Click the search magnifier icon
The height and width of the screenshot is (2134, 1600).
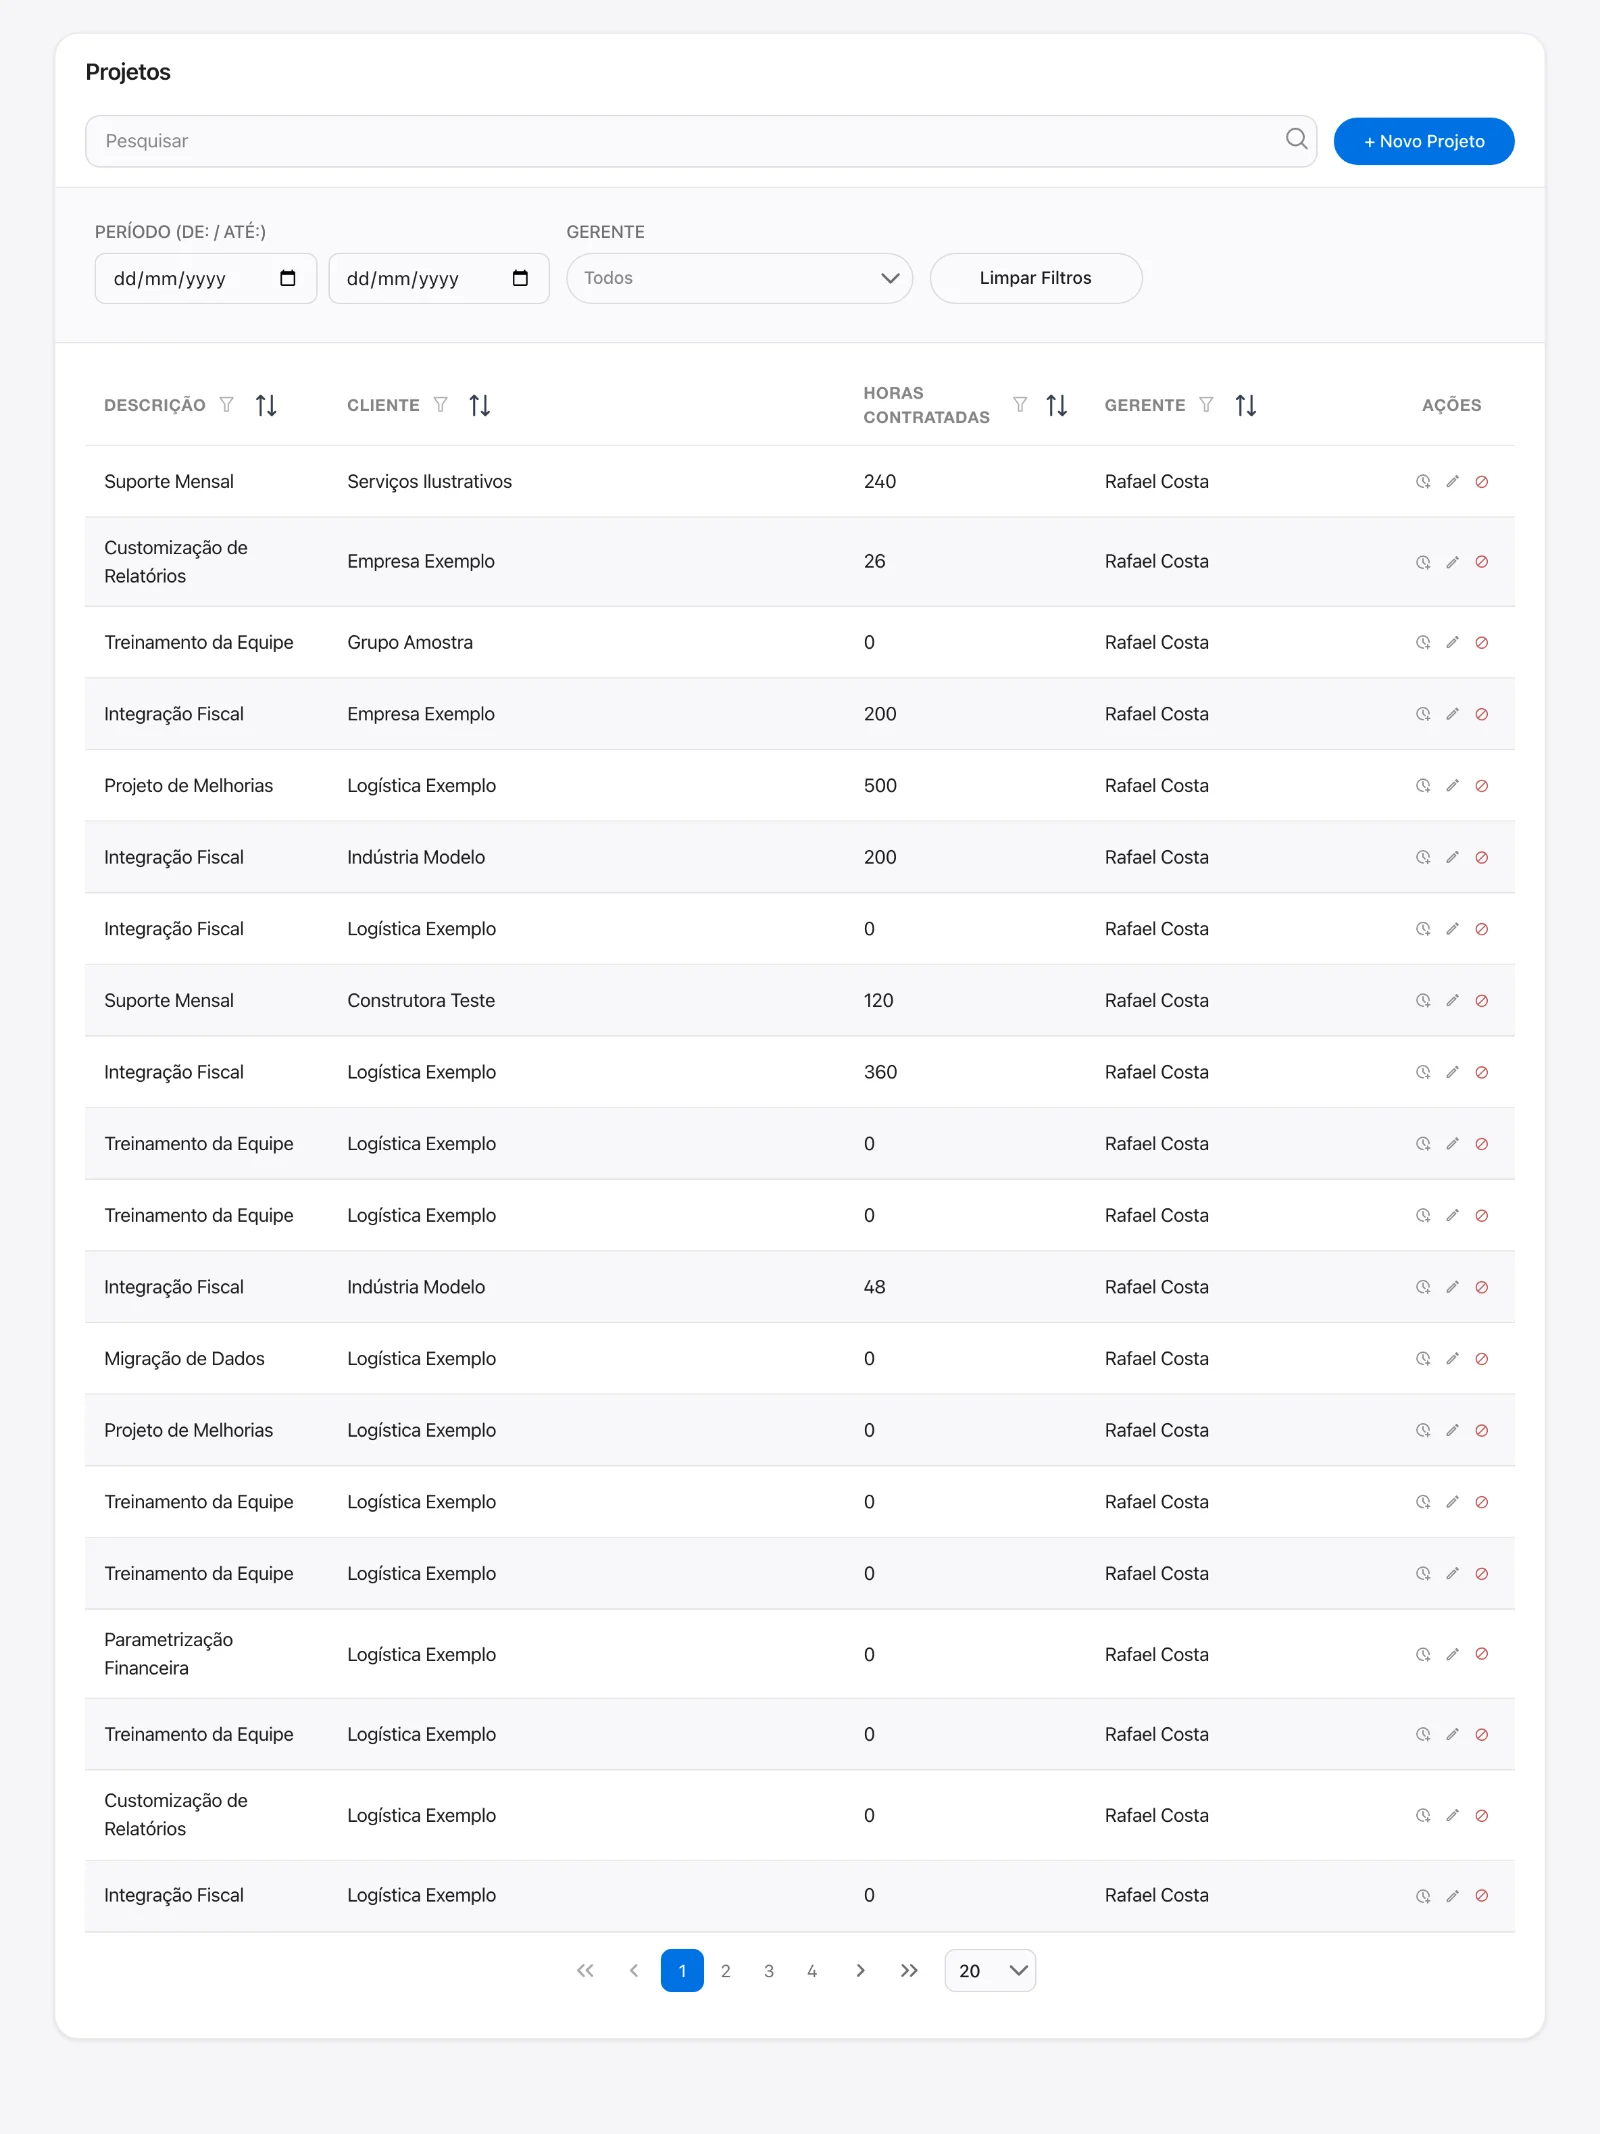[1296, 139]
